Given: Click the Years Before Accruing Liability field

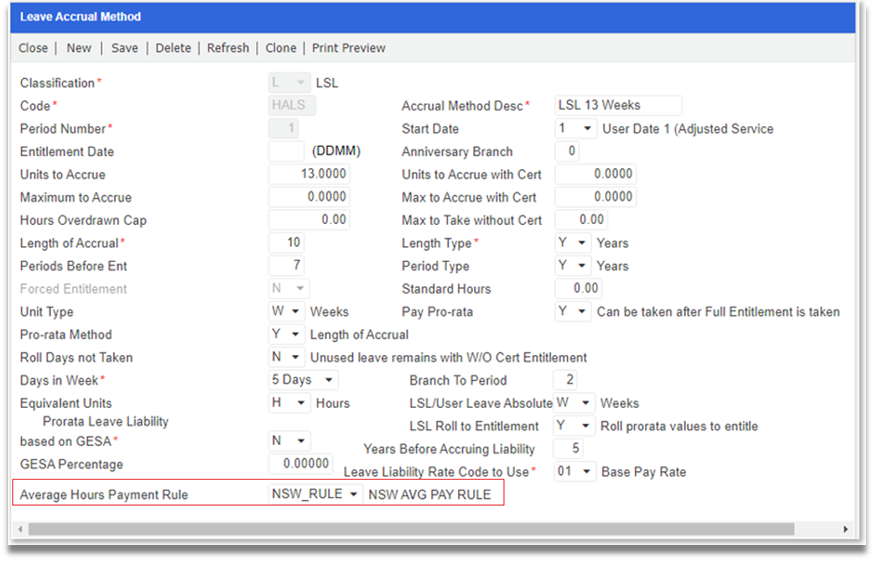Looking at the screenshot, I should (568, 449).
